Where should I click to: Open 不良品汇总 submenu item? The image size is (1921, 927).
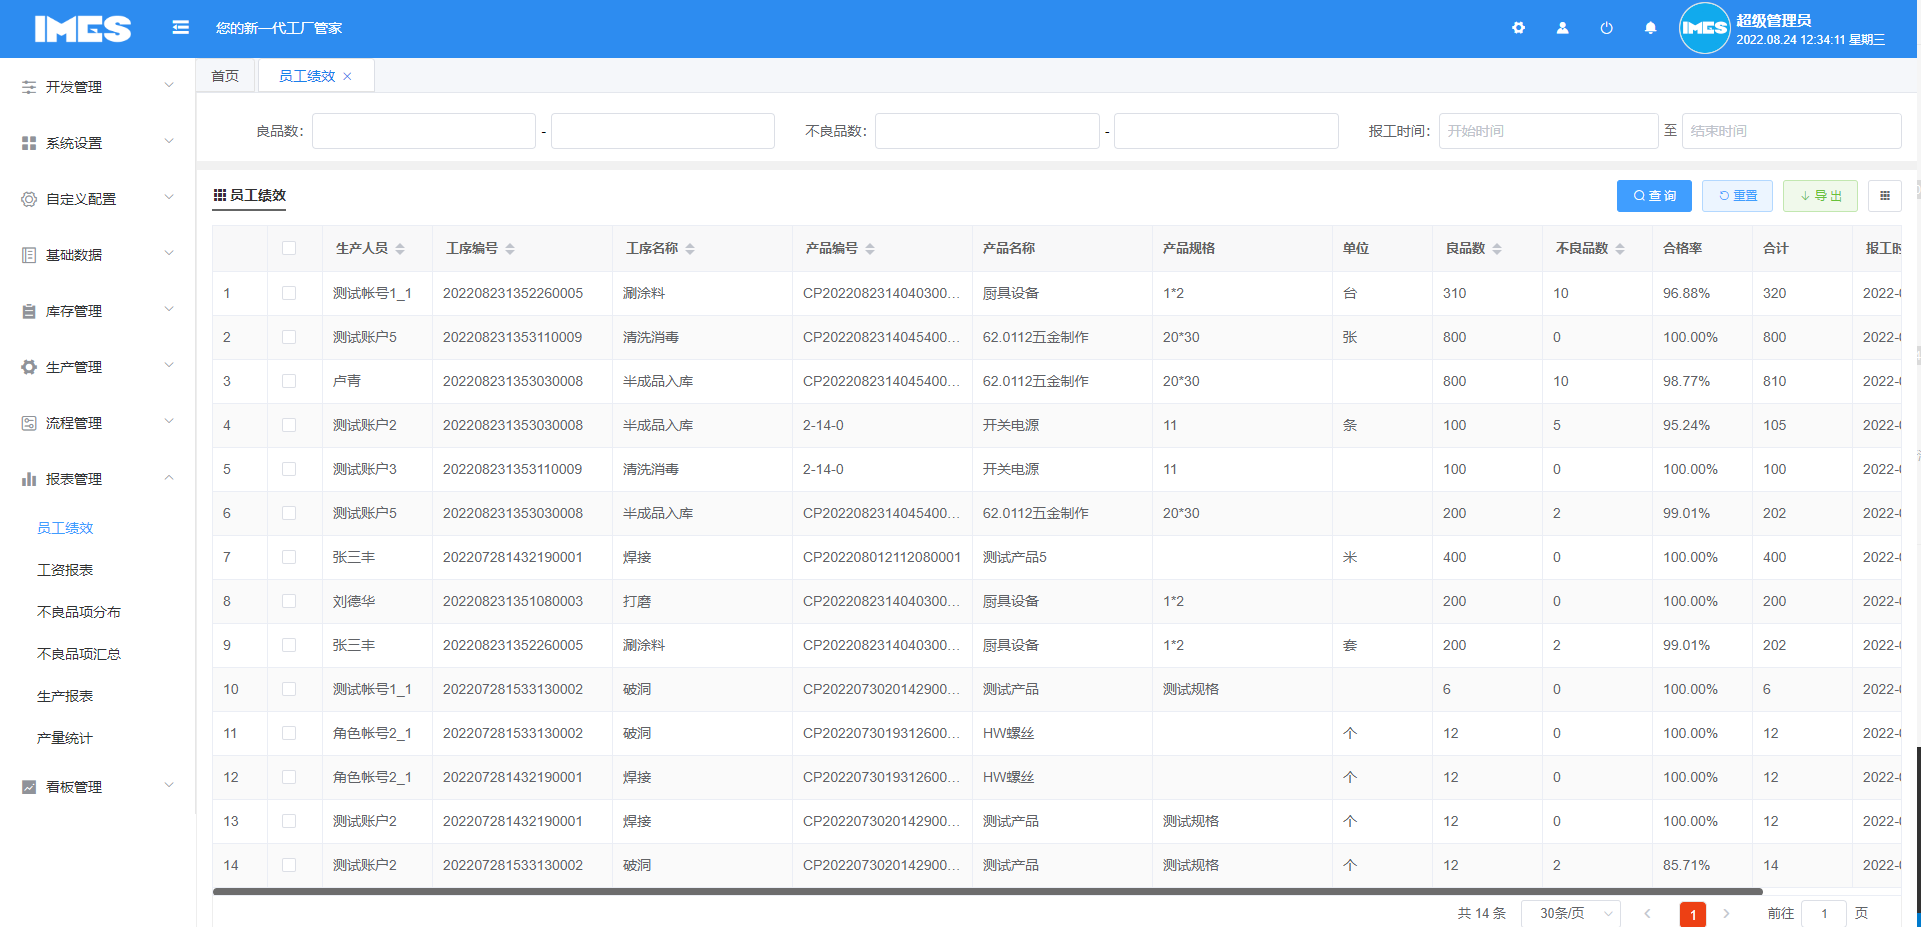tap(79, 654)
